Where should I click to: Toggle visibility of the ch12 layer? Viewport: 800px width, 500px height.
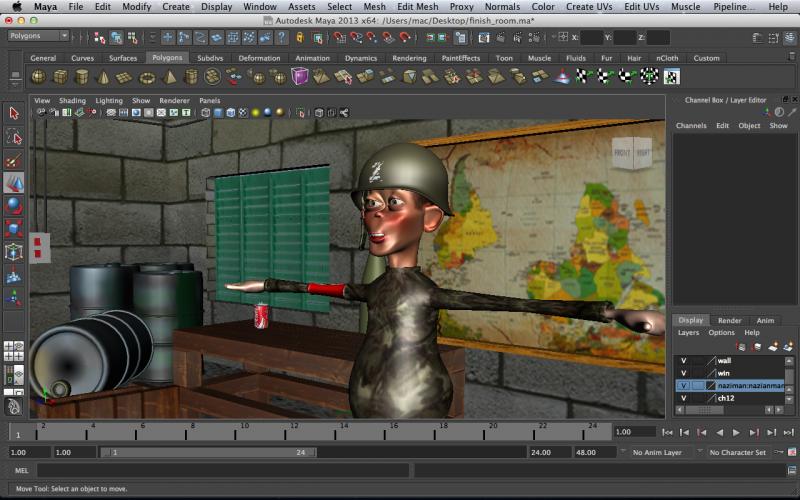pyautogui.click(x=684, y=398)
